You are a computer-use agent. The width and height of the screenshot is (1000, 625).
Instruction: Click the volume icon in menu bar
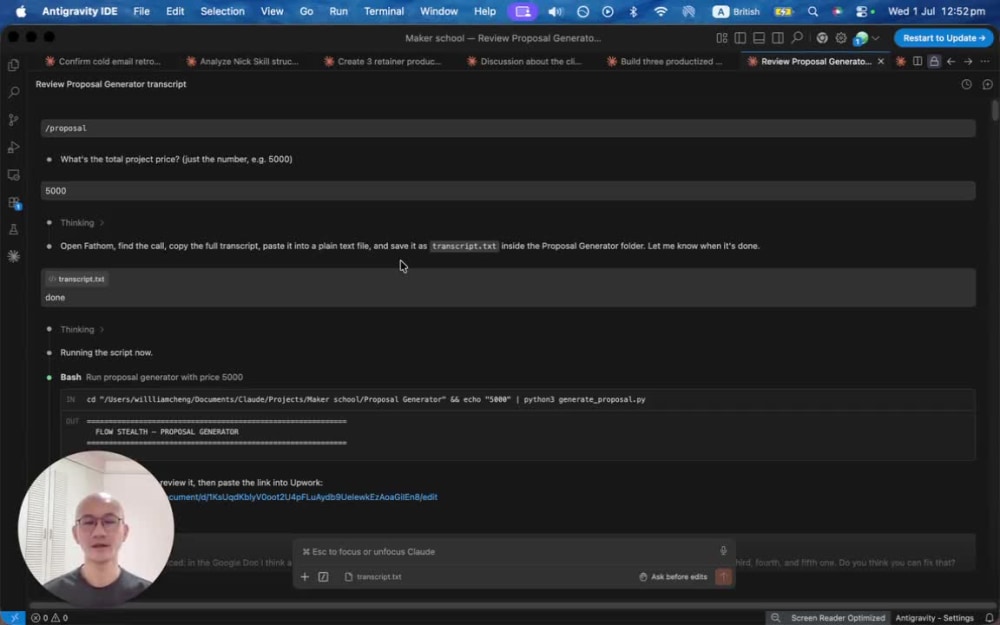[x=555, y=11]
